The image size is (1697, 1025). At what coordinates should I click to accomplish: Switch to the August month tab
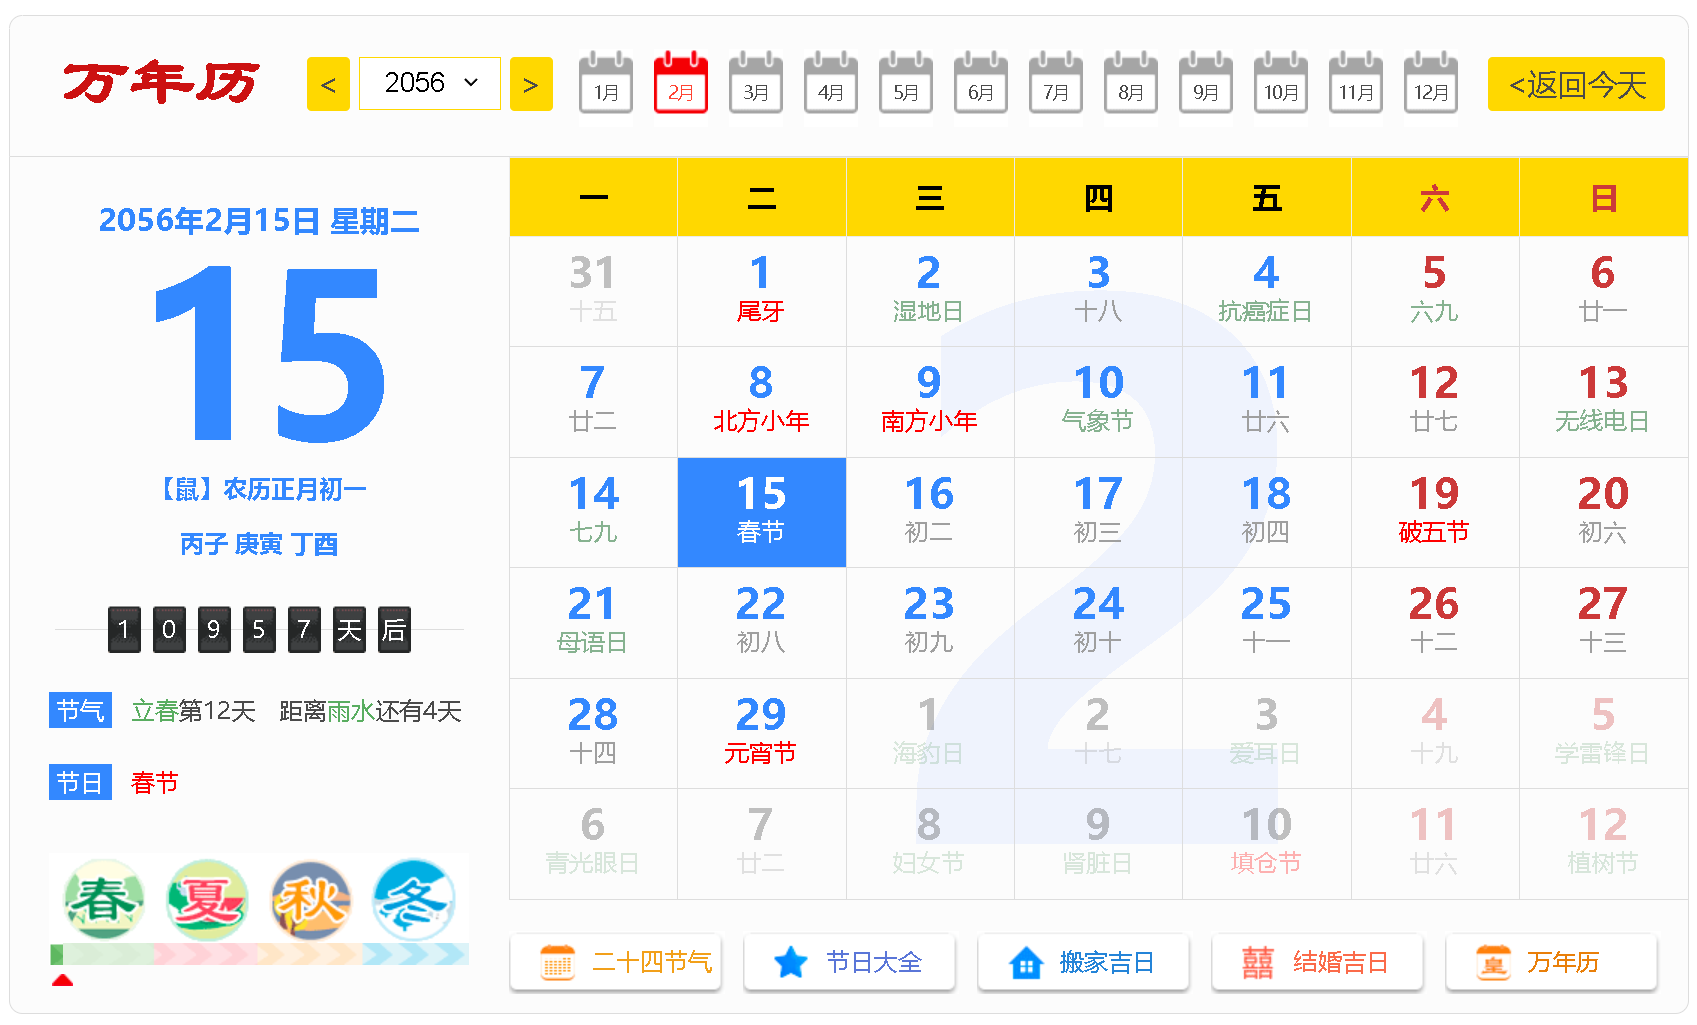(1131, 84)
